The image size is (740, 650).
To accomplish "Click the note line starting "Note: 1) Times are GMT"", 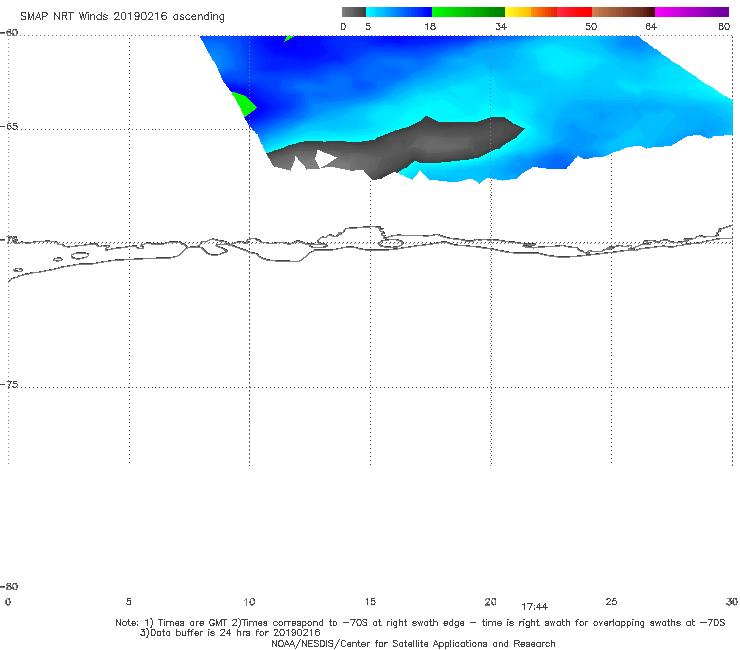I will click(420, 623).
